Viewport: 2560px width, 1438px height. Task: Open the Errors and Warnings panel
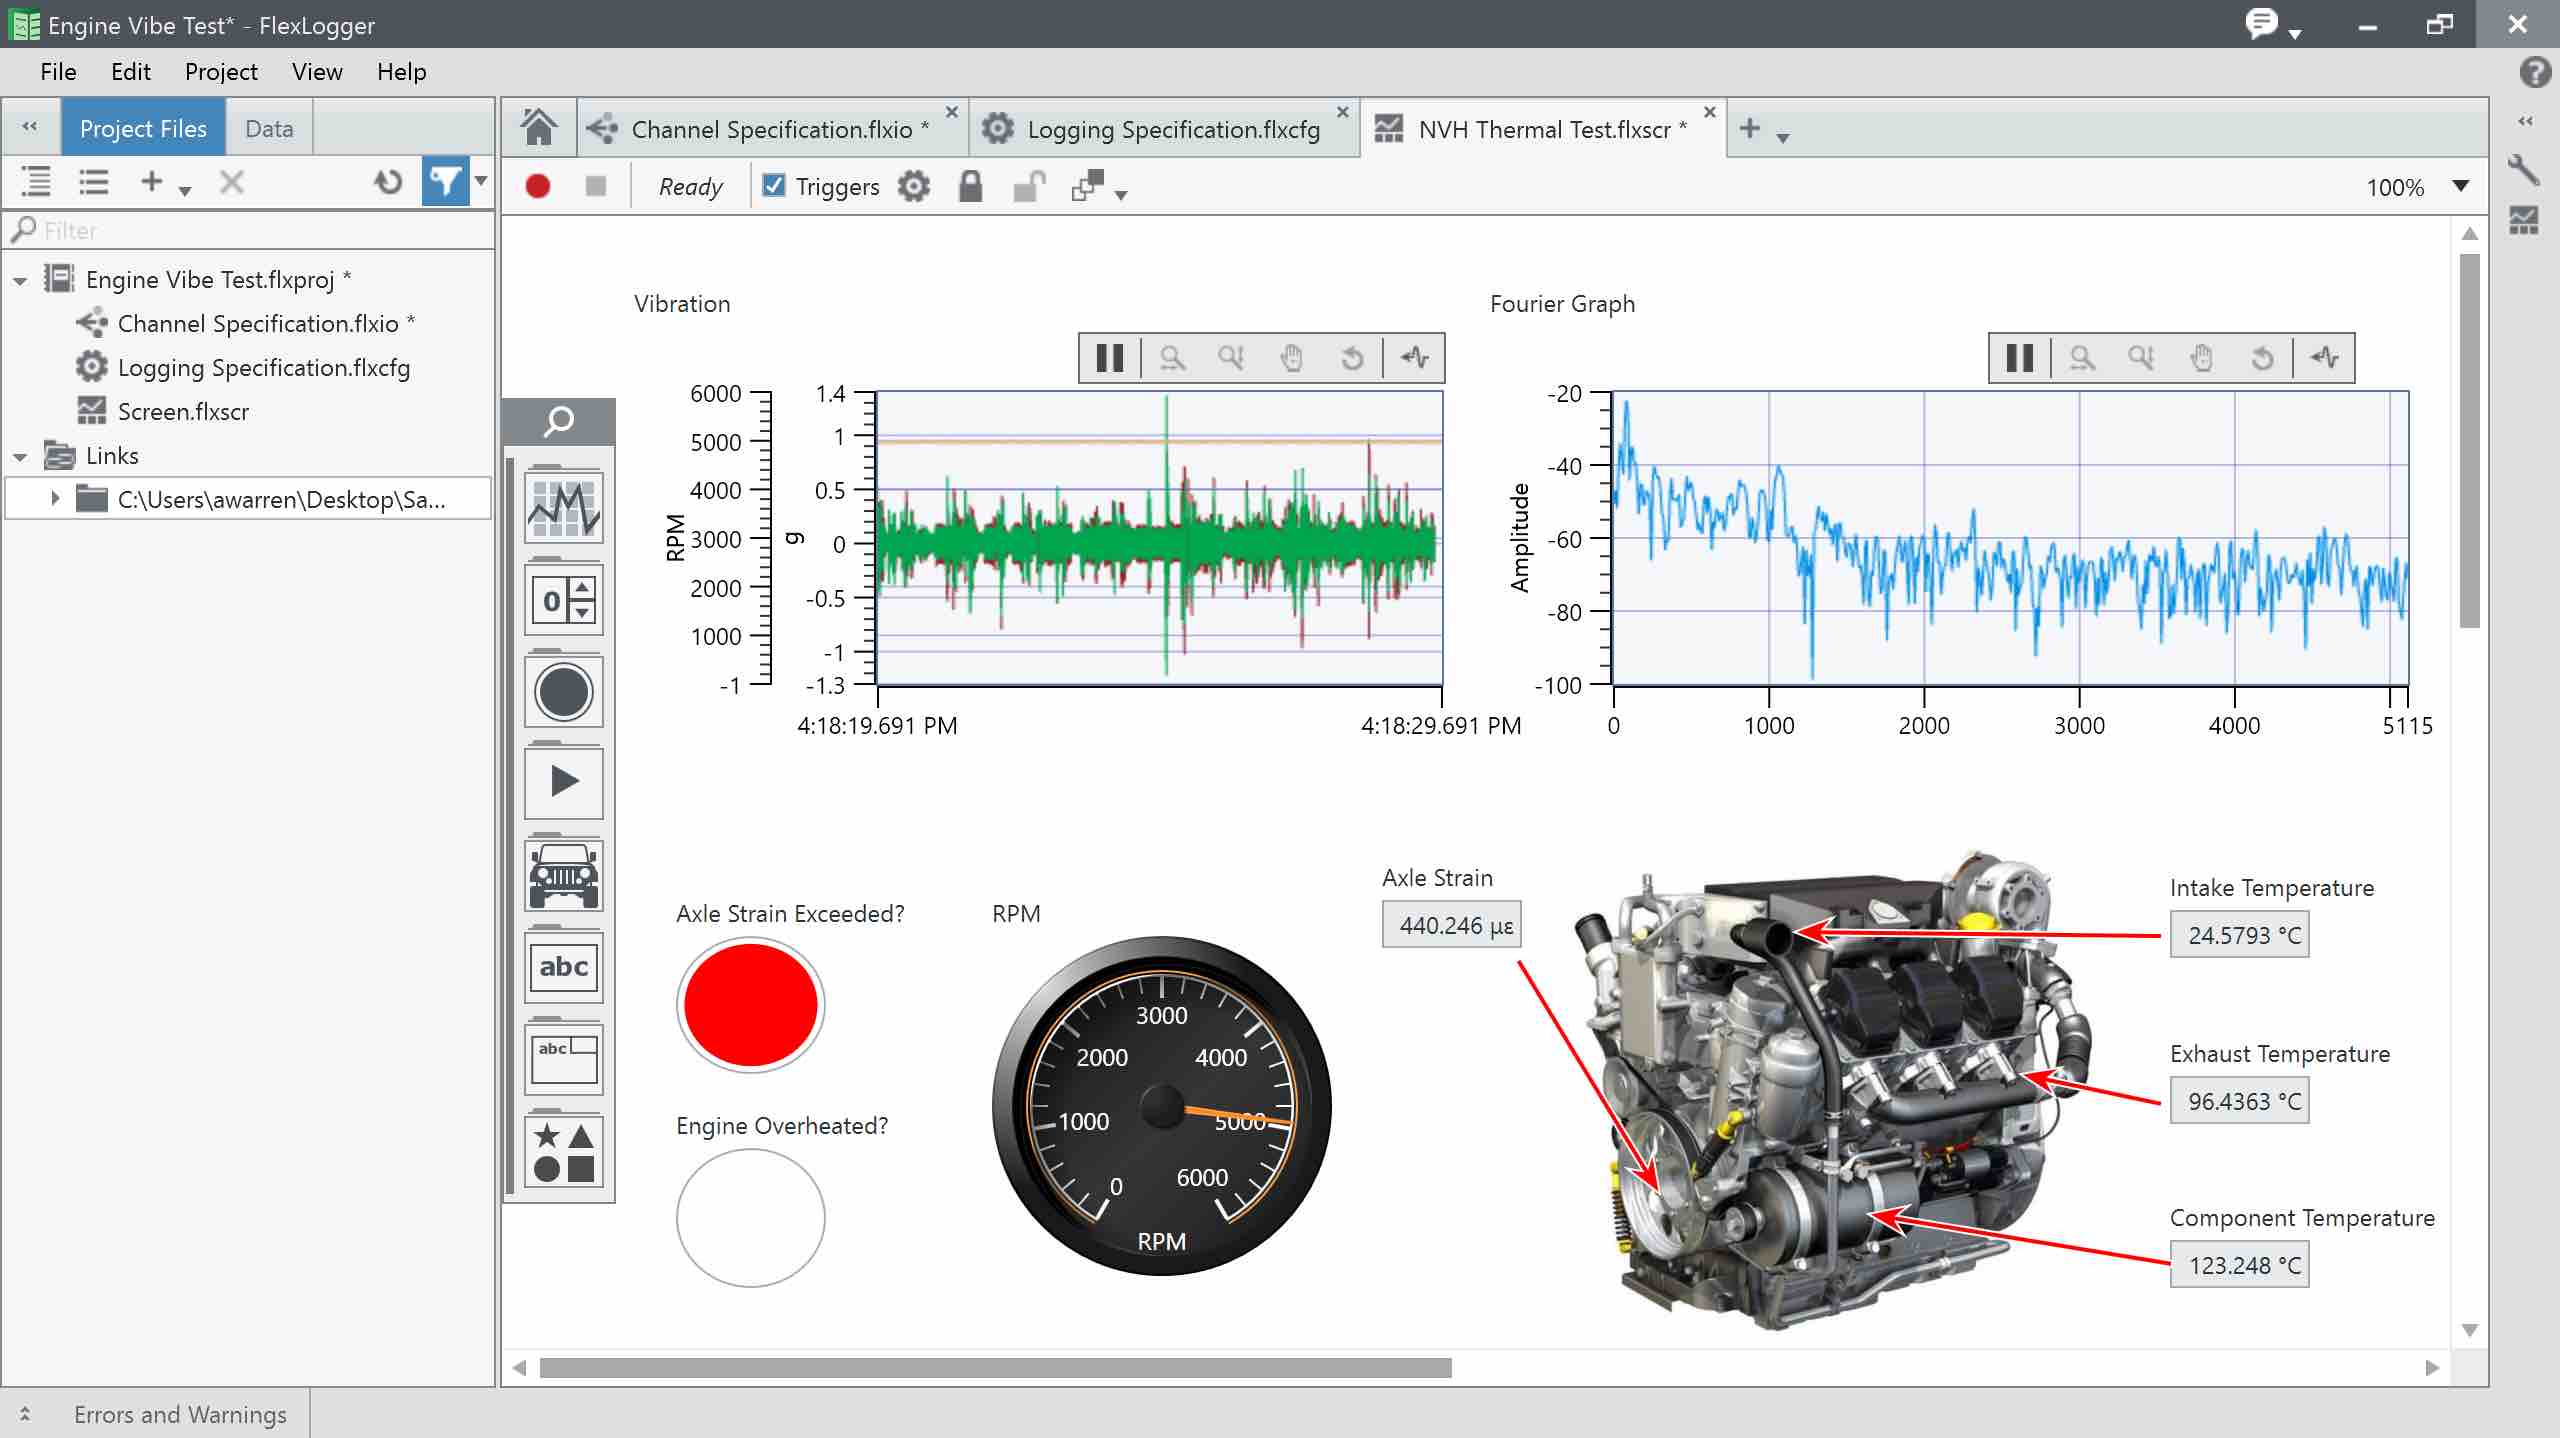(180, 1414)
